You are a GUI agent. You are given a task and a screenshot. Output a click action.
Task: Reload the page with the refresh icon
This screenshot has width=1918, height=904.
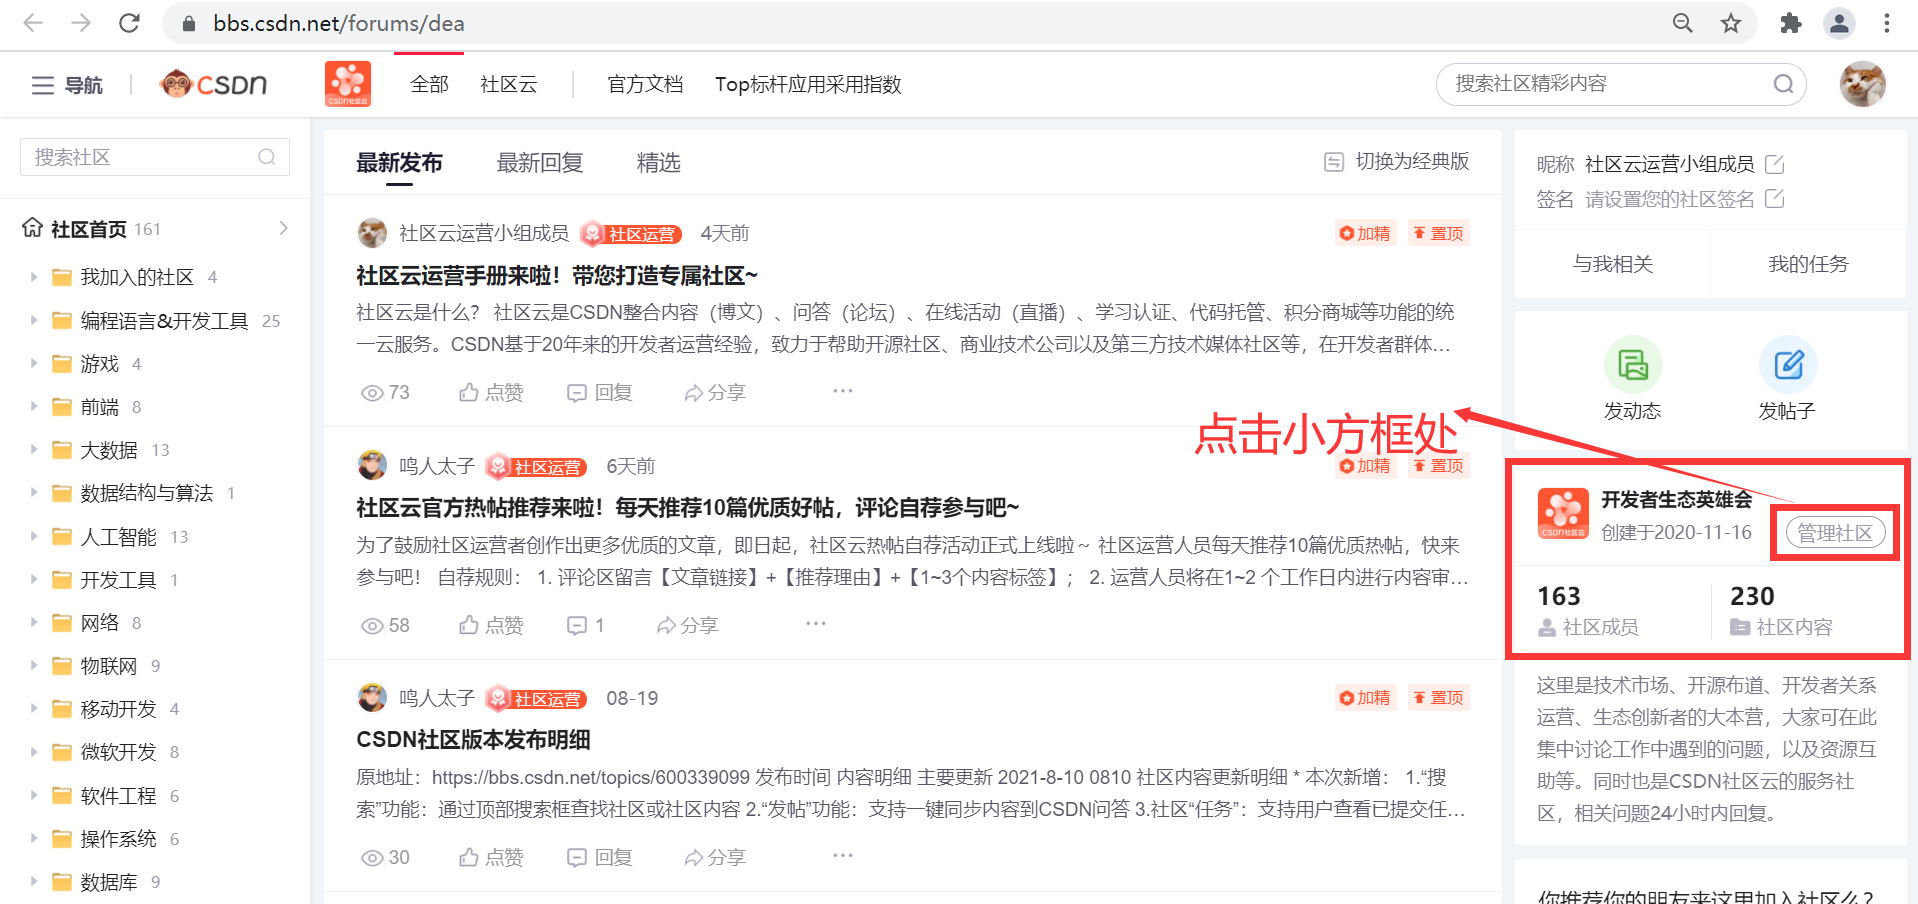coord(129,23)
